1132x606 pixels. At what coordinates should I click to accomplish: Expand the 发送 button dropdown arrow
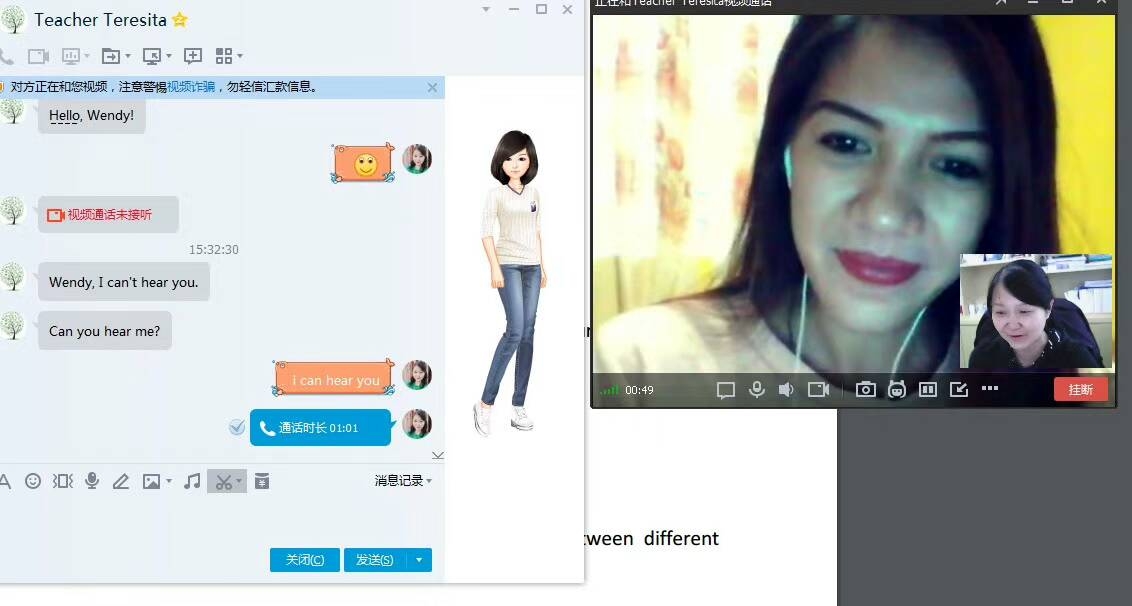419,559
